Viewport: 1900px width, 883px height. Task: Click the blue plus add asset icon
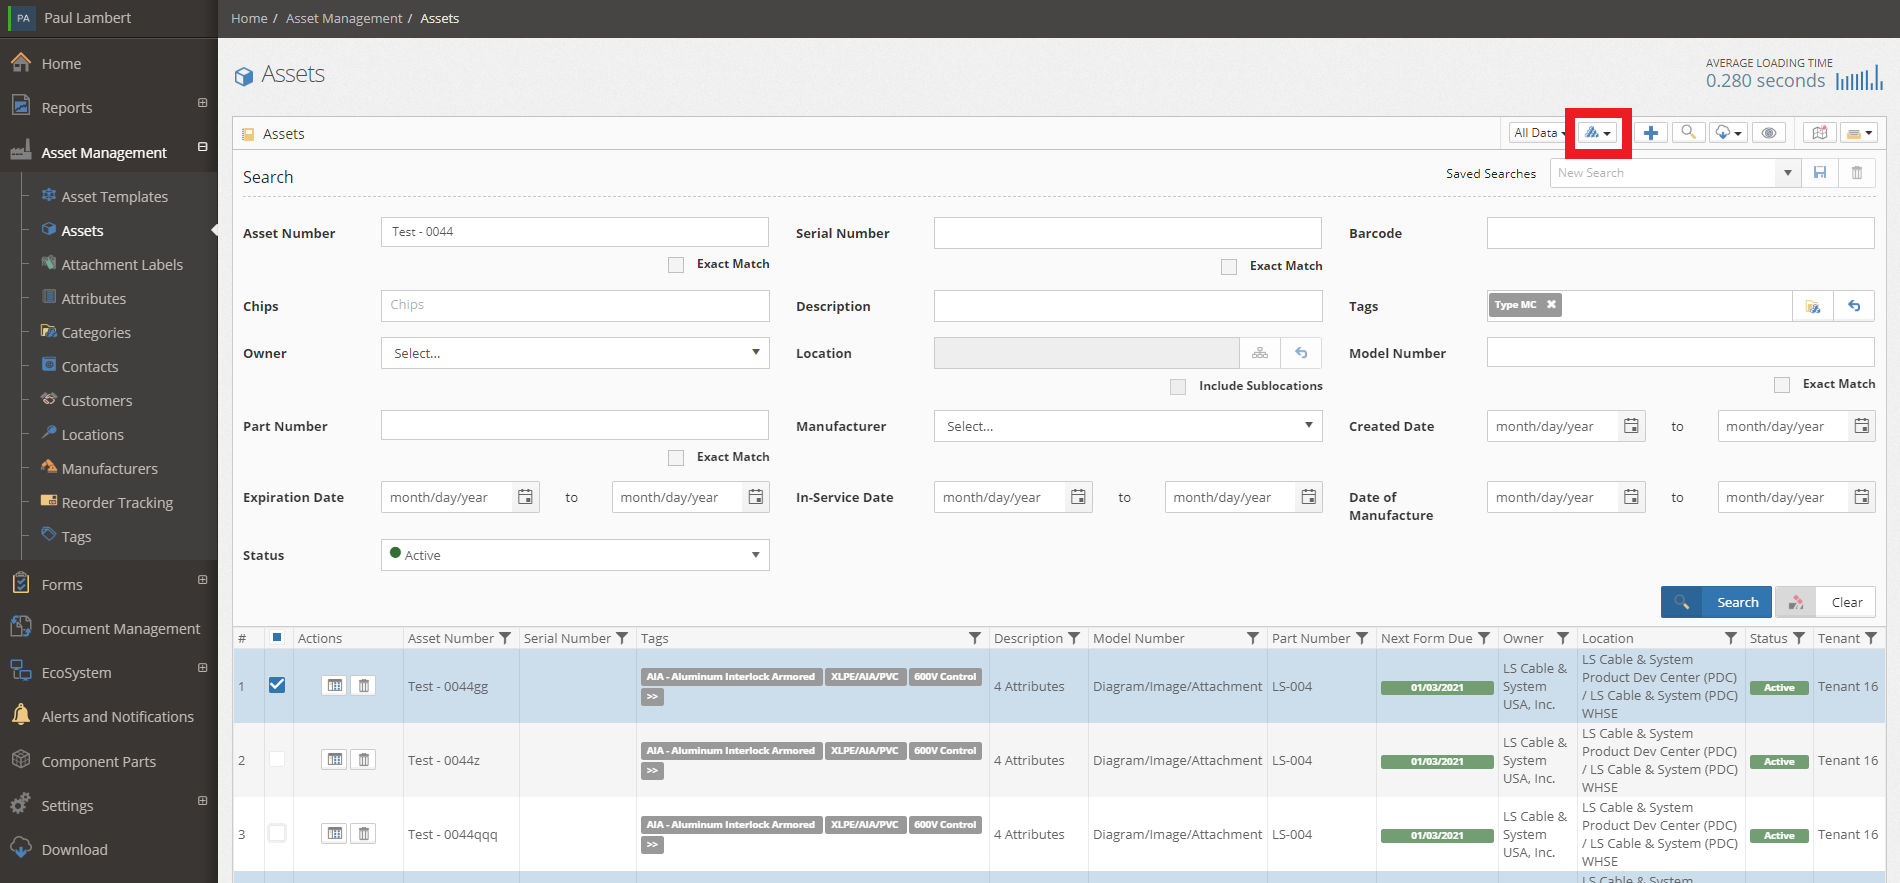1651,133
